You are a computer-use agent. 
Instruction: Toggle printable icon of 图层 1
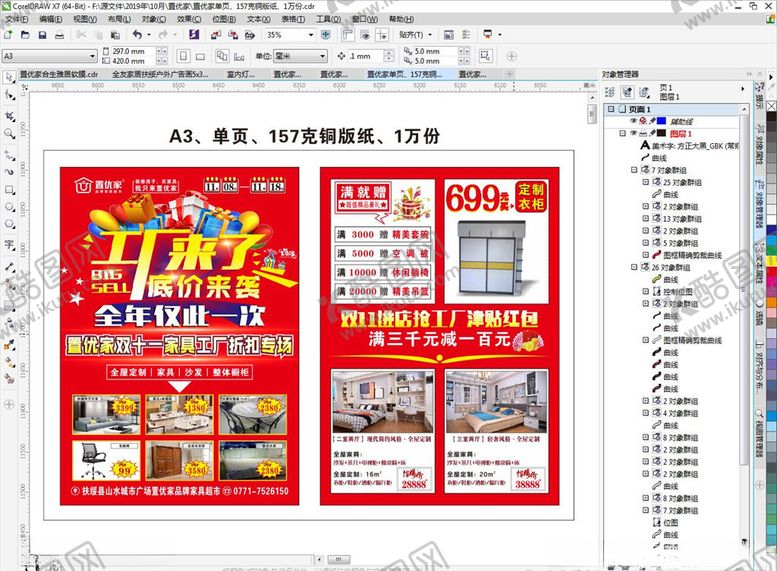(643, 133)
